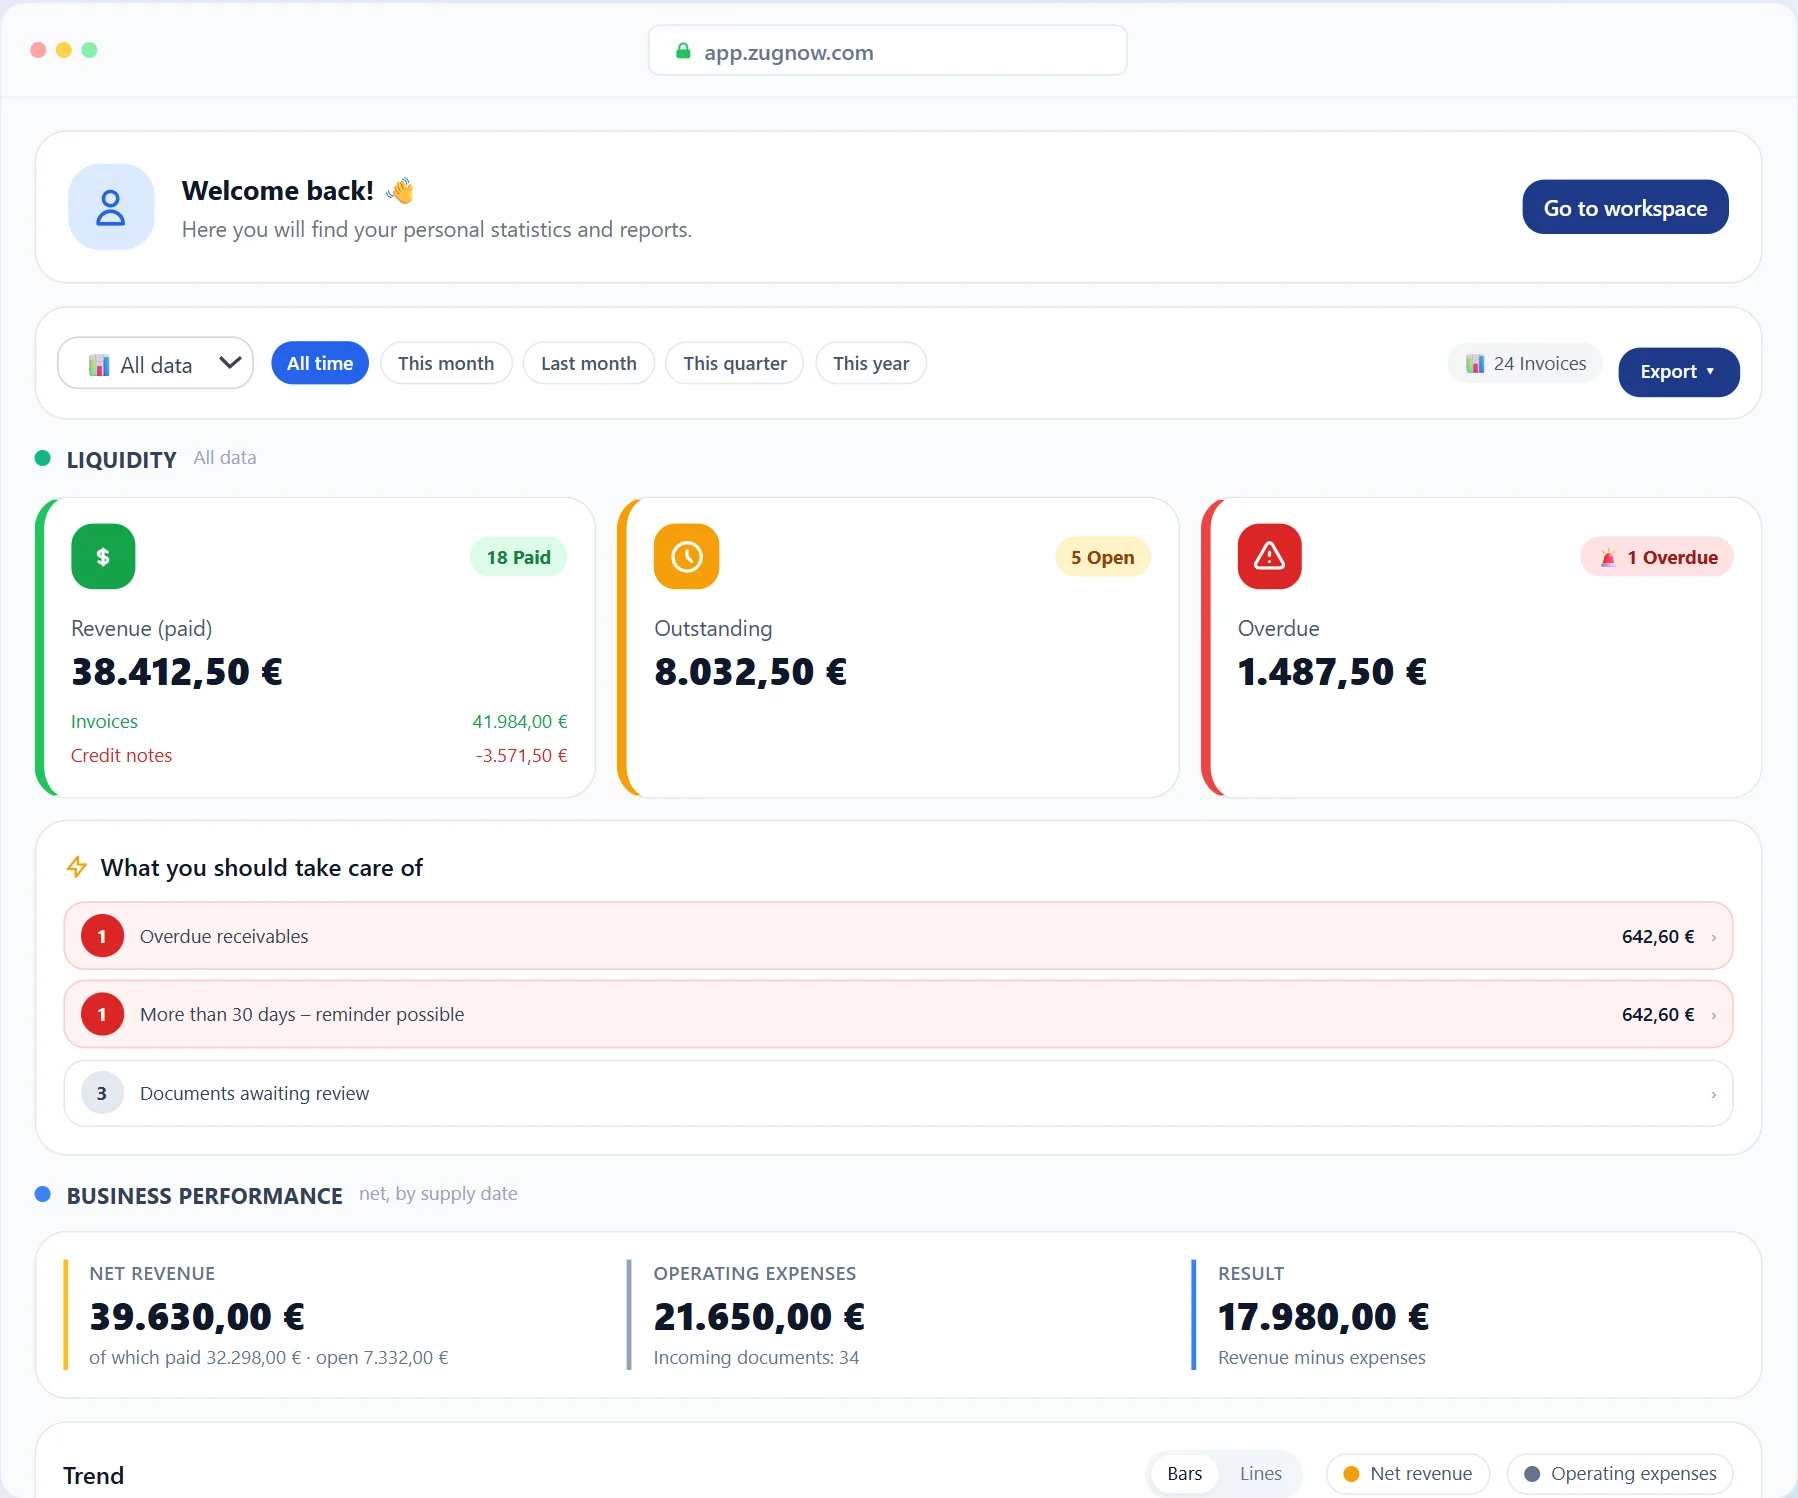
Task: Click the Credit notes label
Action: pyautogui.click(x=121, y=755)
